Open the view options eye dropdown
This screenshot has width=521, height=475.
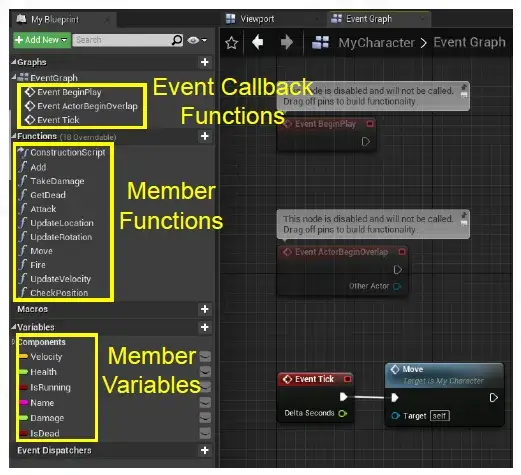click(197, 40)
